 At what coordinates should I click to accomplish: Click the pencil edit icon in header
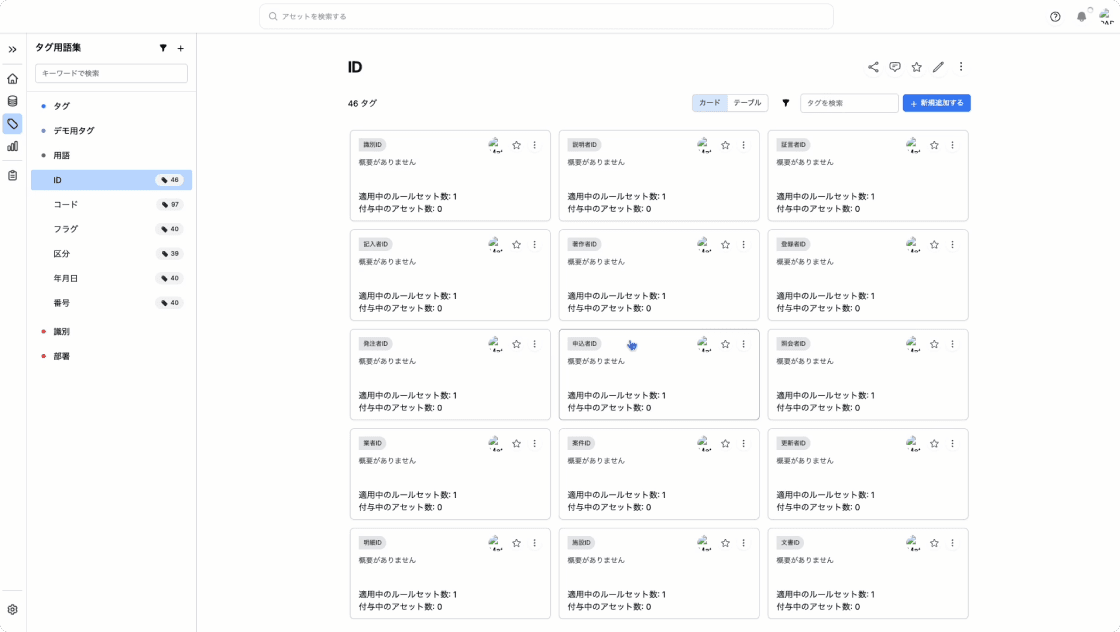click(938, 67)
